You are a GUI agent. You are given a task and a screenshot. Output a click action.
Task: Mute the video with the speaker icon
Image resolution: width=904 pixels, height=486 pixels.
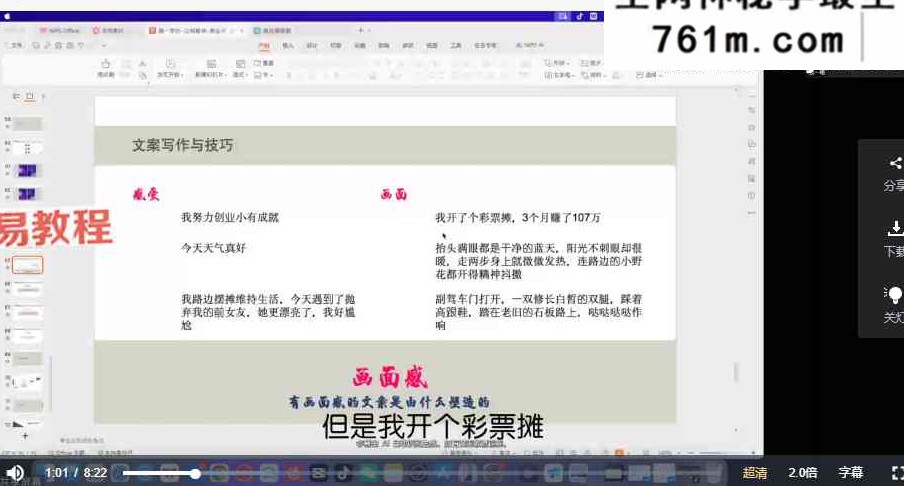pyautogui.click(x=15, y=473)
